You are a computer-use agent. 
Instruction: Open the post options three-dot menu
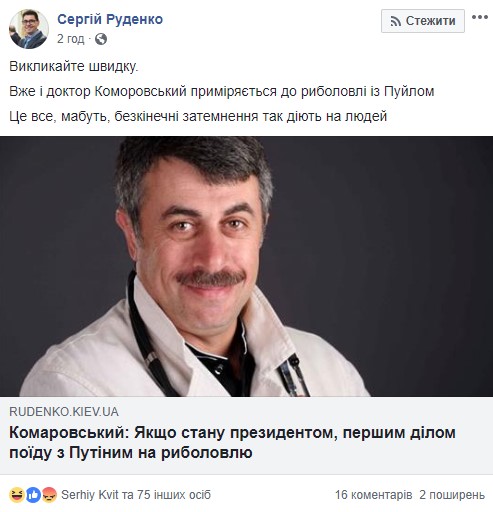(479, 17)
